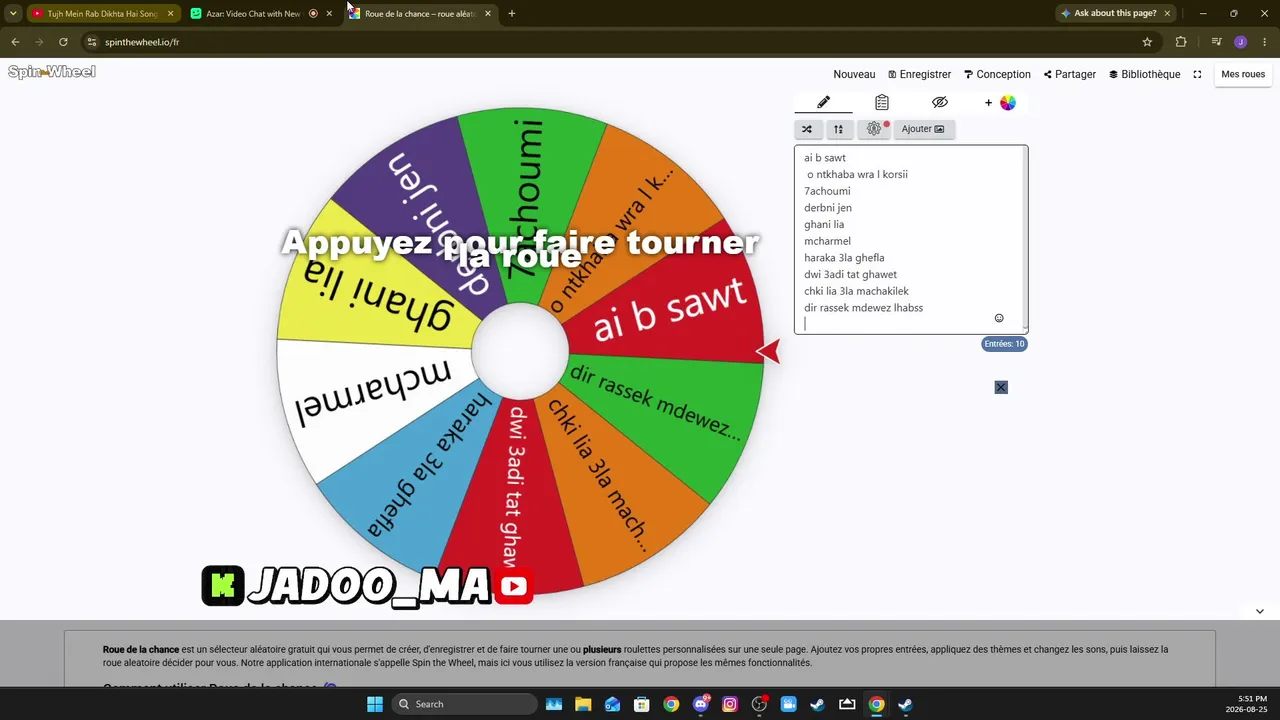Click the Spin Wheel logo

point(52,72)
